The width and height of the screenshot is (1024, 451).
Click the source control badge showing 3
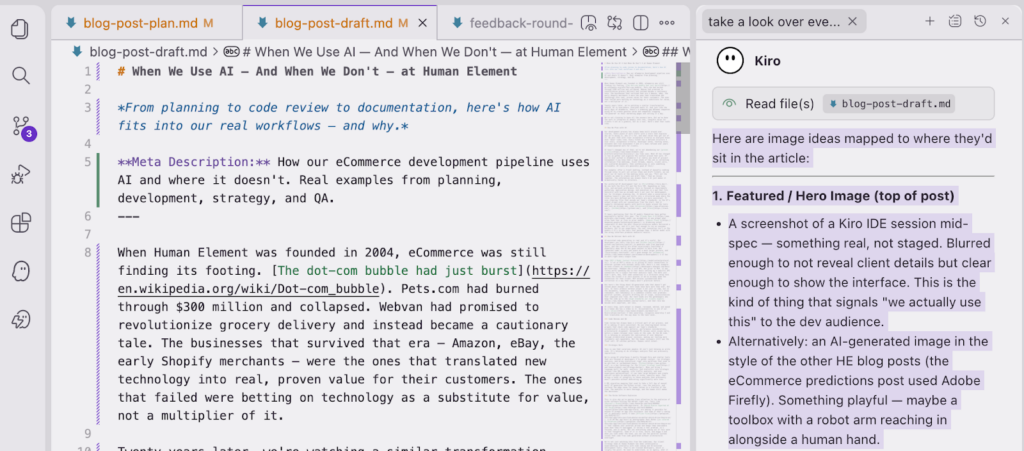pos(29,134)
